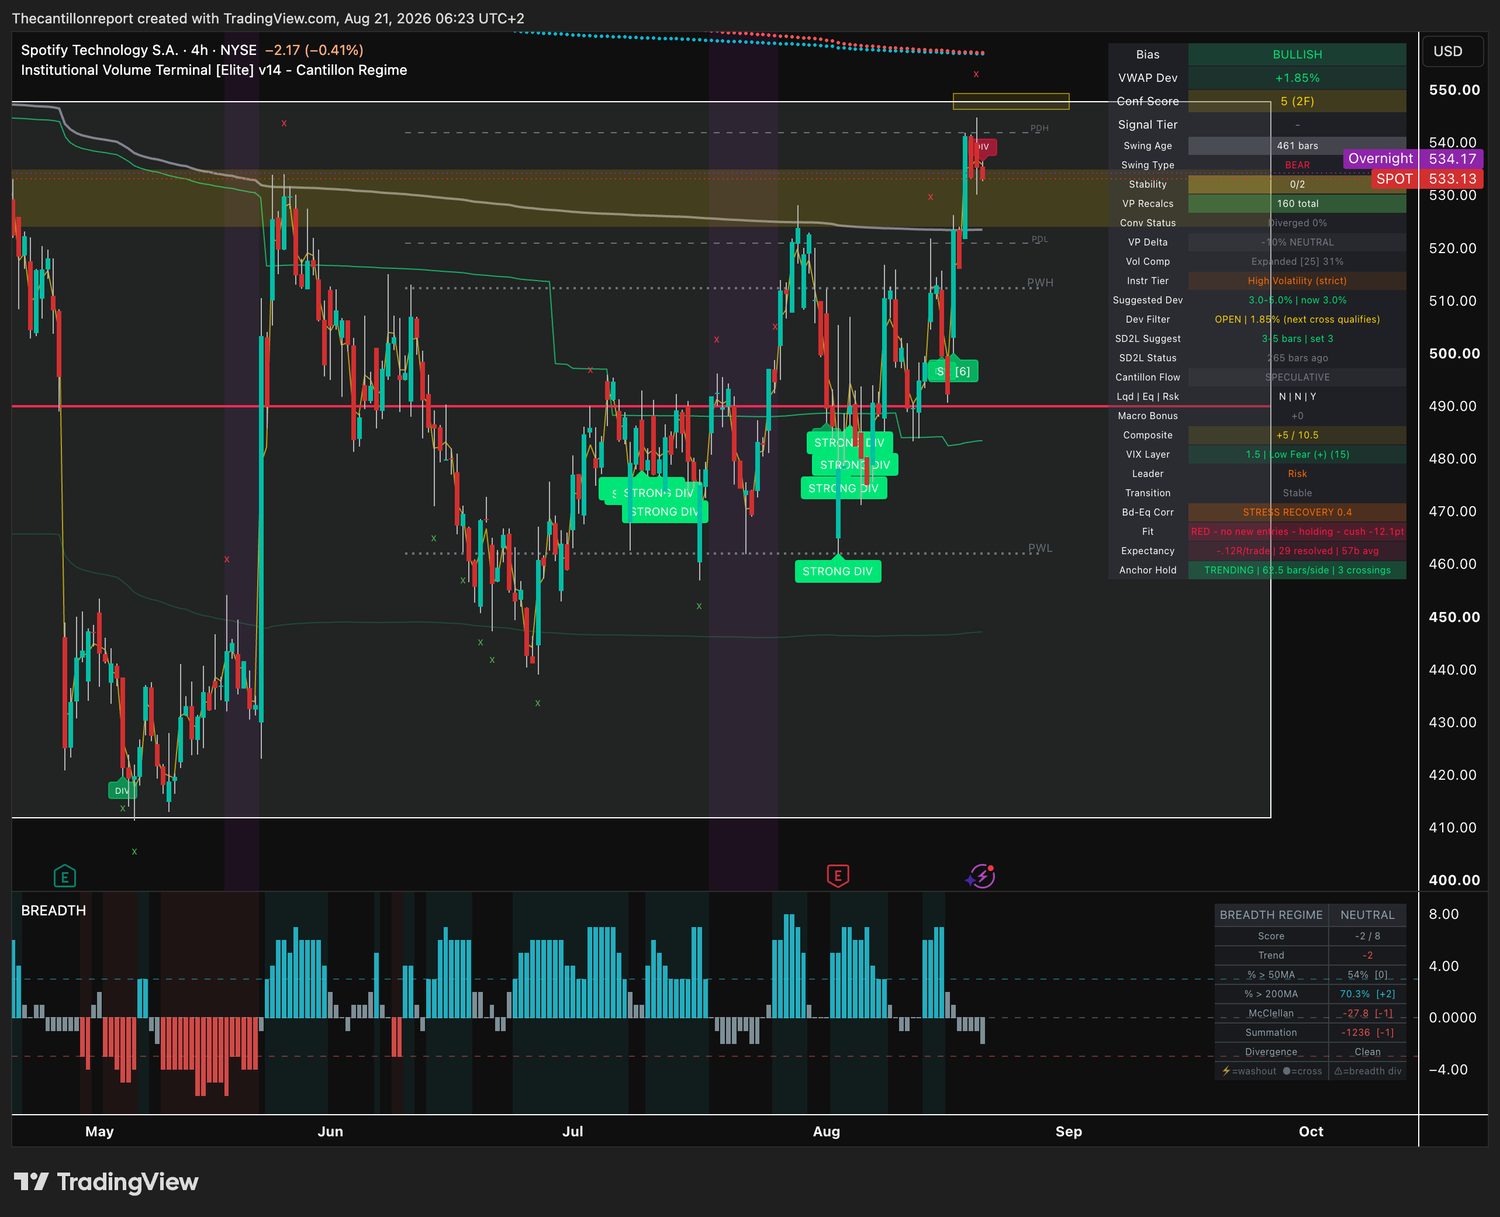Click the Overnight 534.17 price label
This screenshot has height=1217, width=1500.
tap(1412, 158)
